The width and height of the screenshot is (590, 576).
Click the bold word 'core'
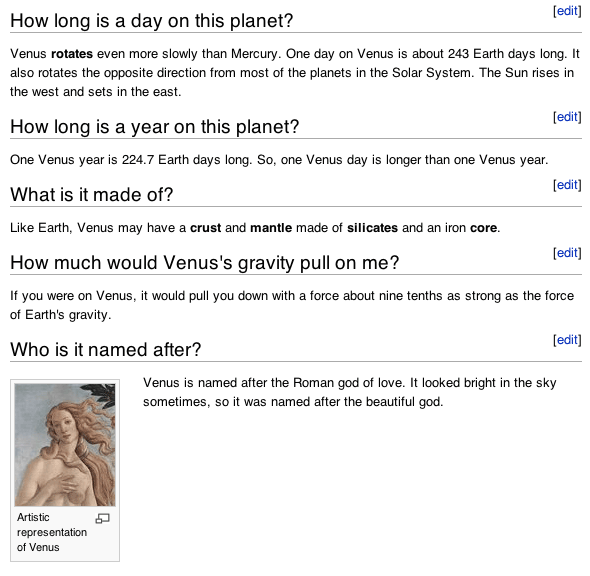pos(484,228)
